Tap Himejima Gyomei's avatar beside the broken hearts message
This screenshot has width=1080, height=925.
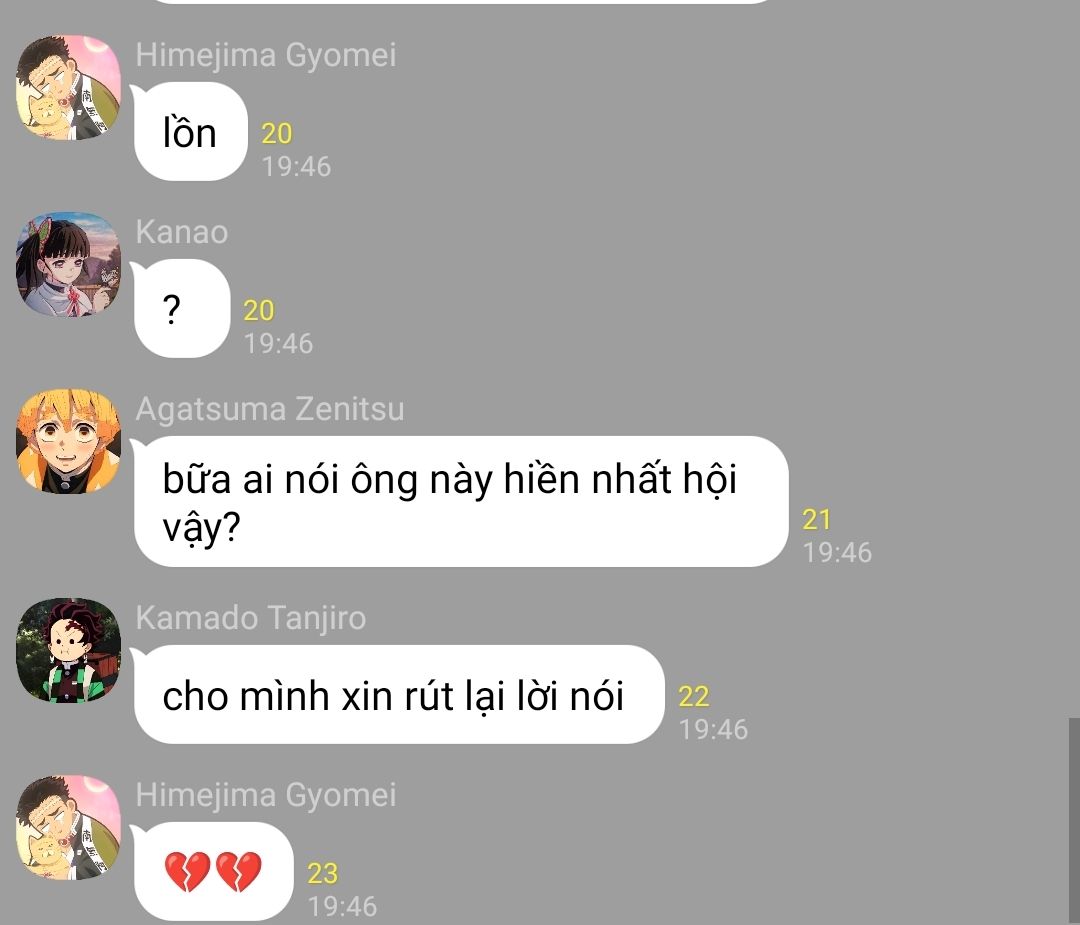[68, 827]
